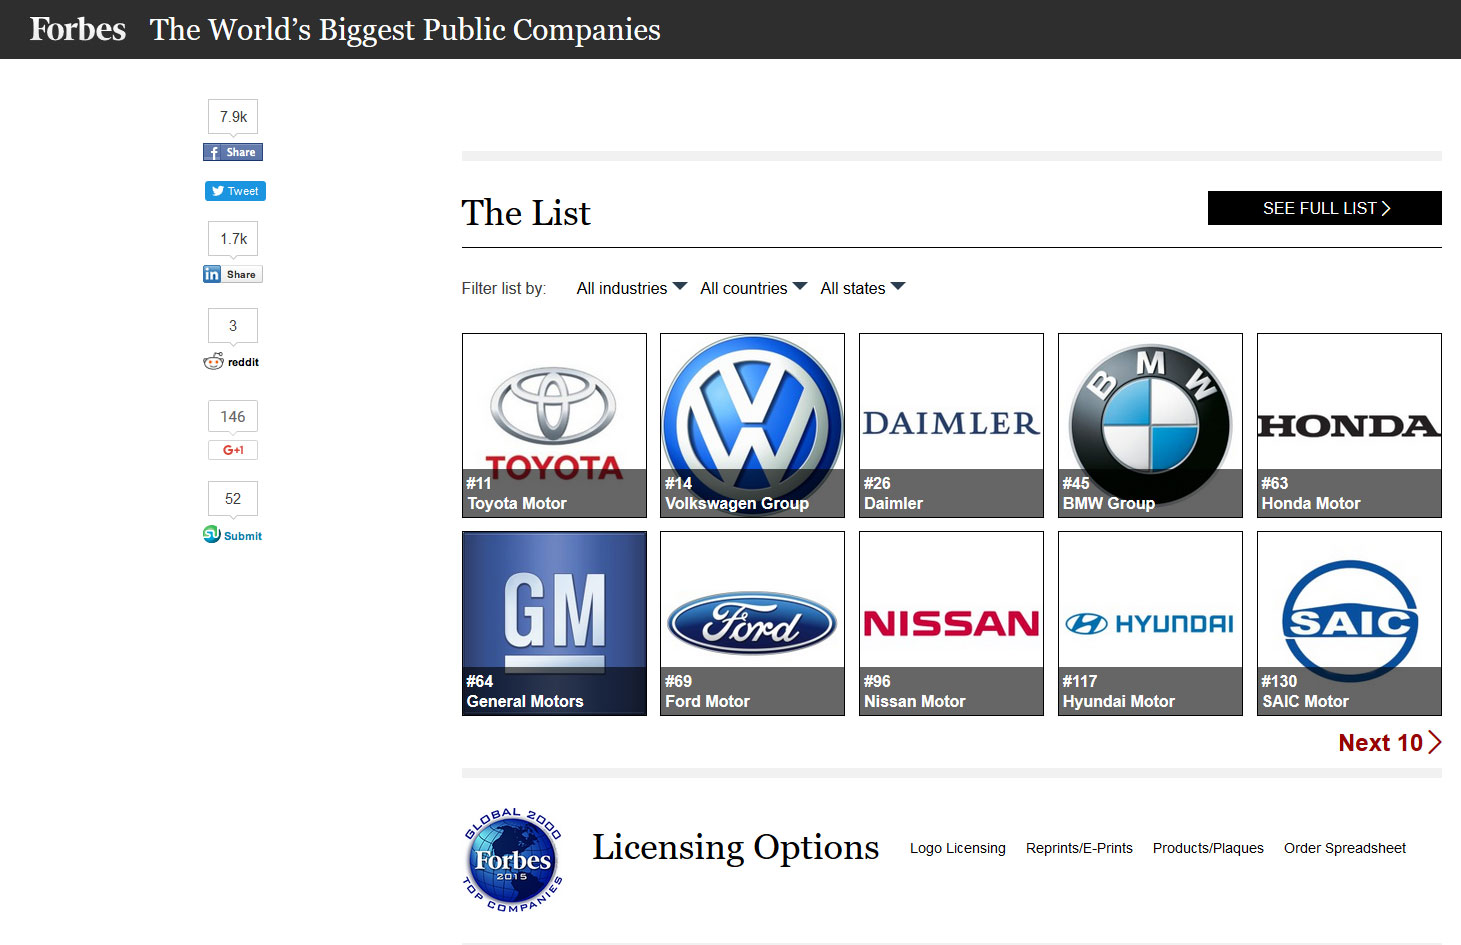
Task: Open the BMW Group tile
Action: tap(1150, 425)
